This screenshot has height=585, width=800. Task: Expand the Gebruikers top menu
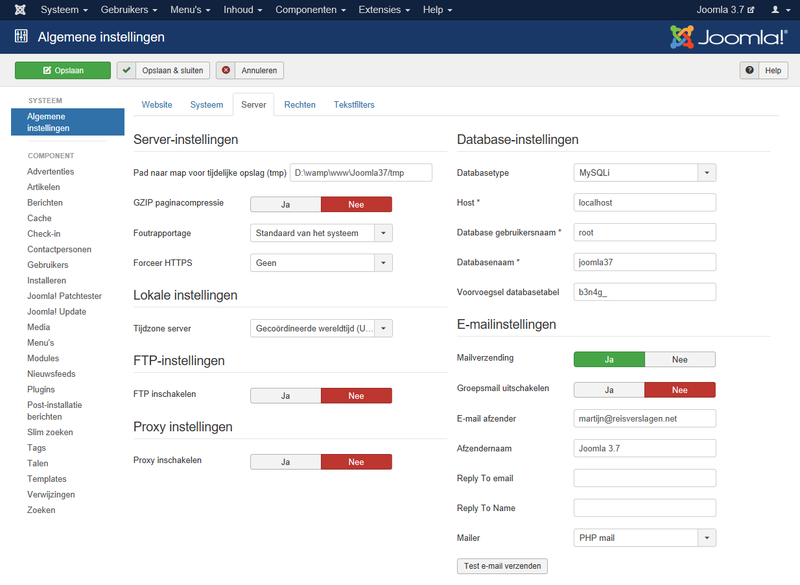(129, 10)
